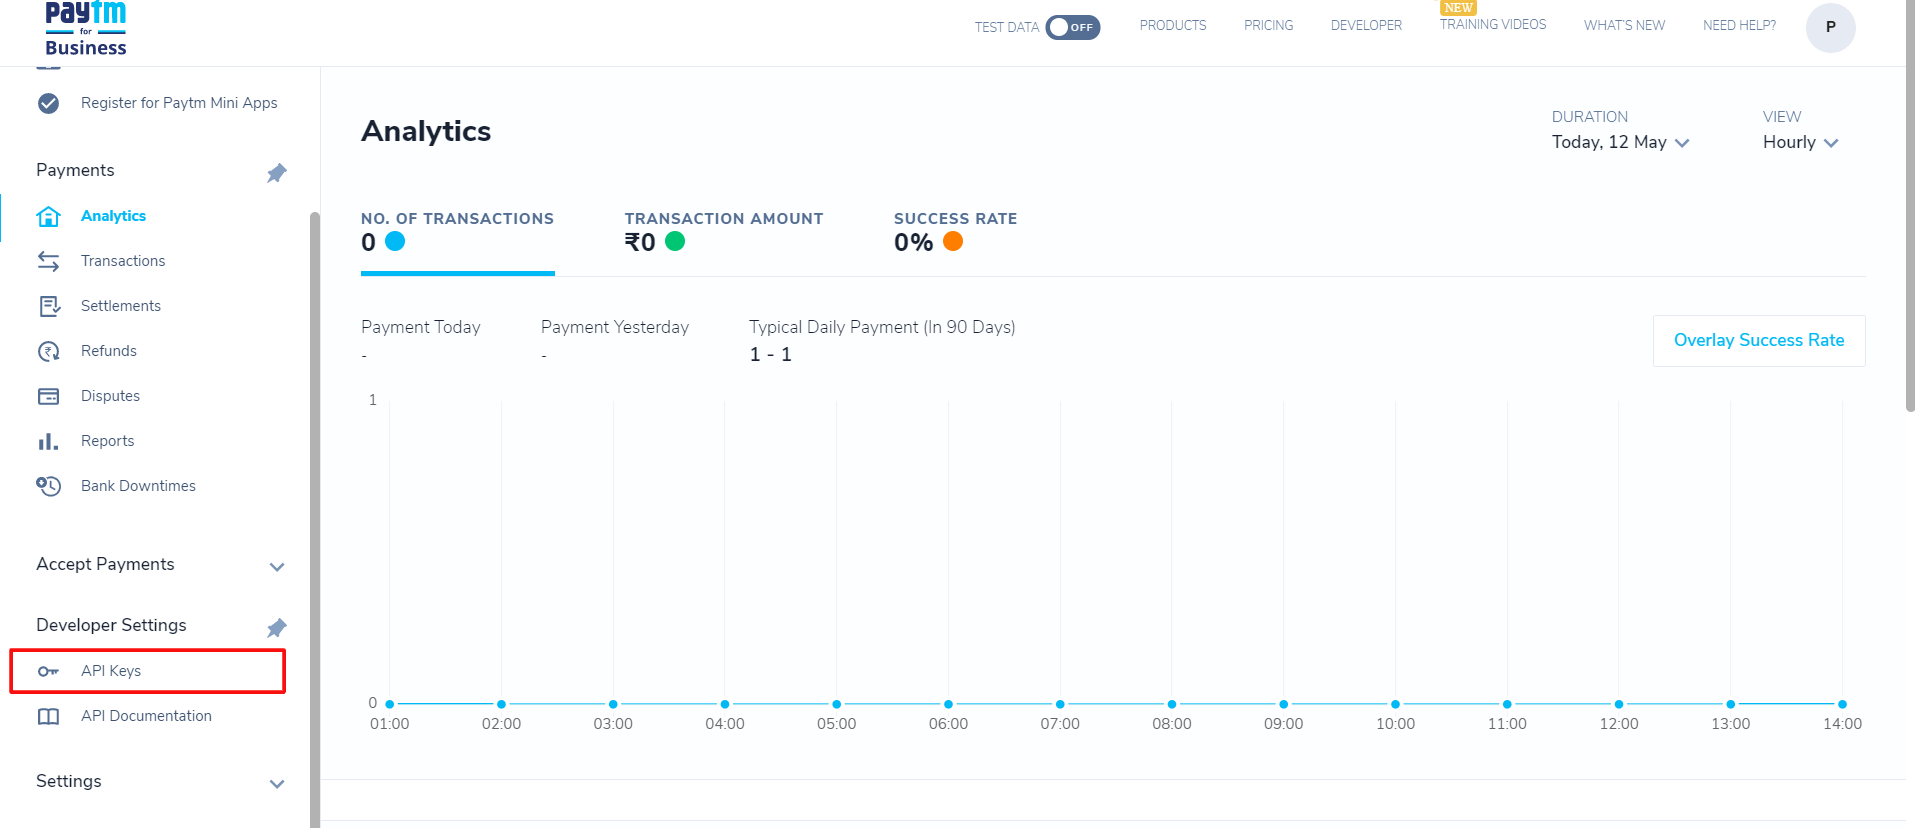
Task: Open Register for Paytm Mini Apps
Action: click(179, 103)
